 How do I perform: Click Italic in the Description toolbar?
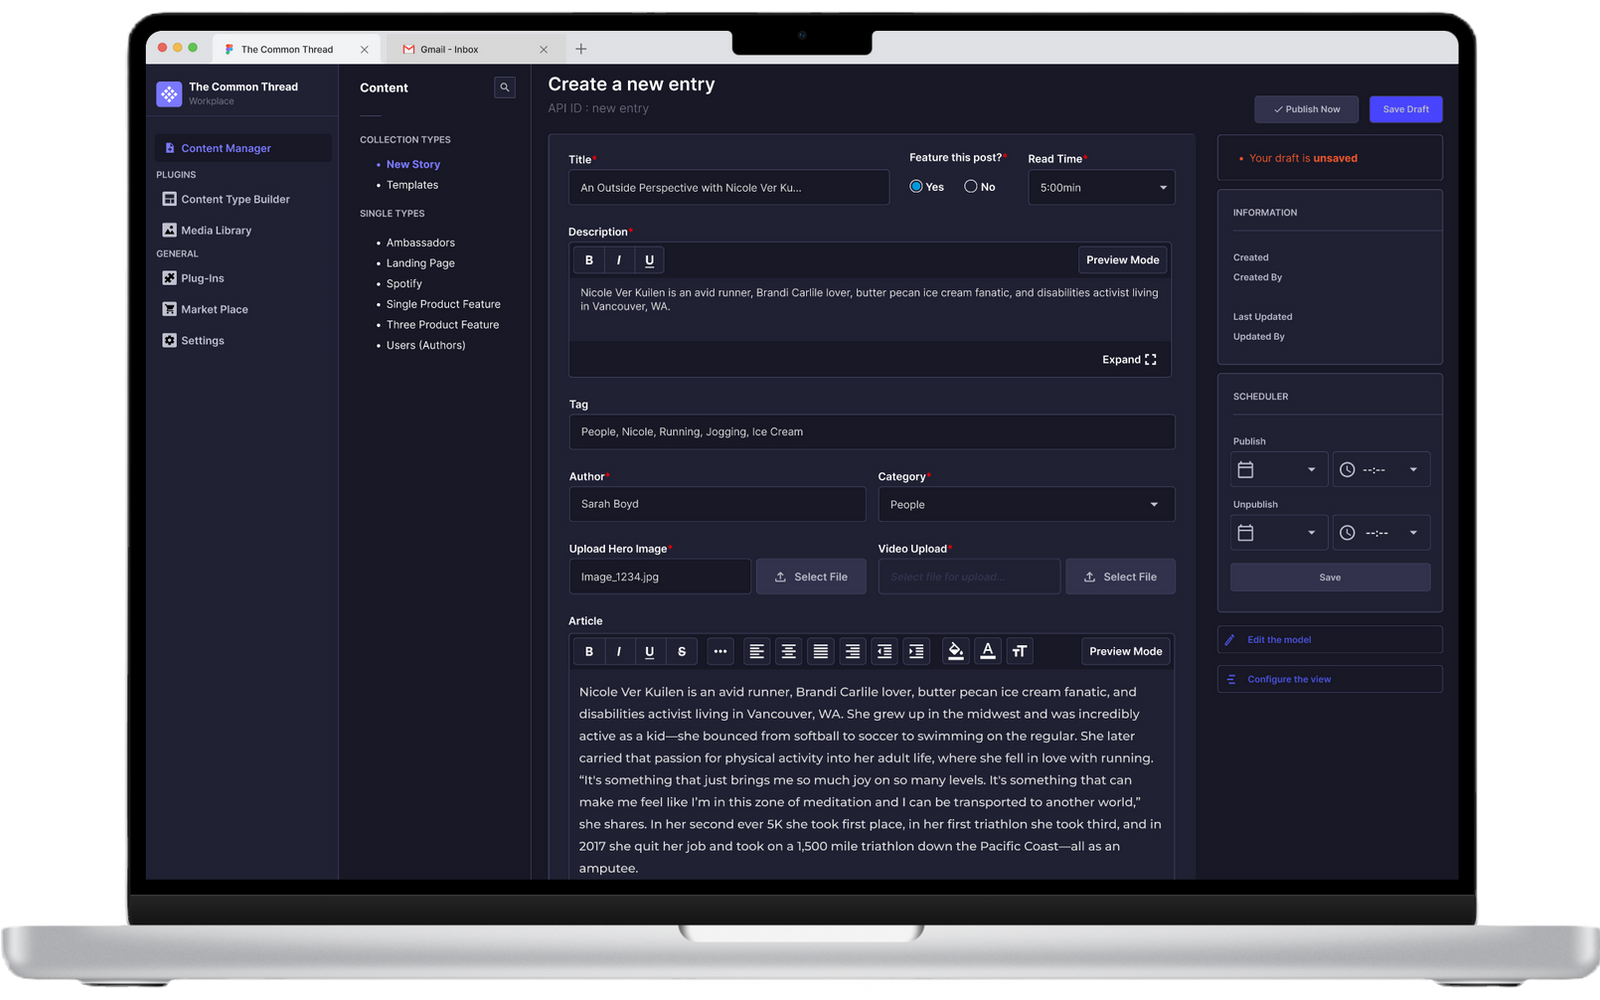pos(619,260)
